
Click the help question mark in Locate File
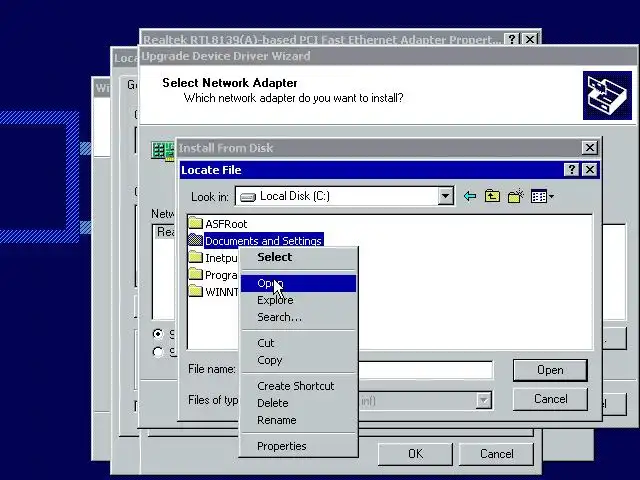click(x=571, y=169)
